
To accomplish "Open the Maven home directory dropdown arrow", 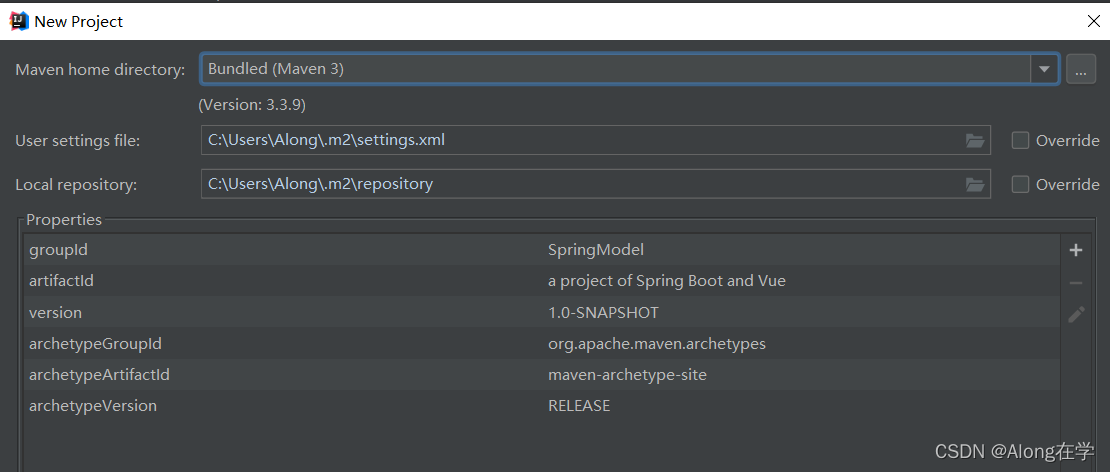I will click(x=1043, y=69).
